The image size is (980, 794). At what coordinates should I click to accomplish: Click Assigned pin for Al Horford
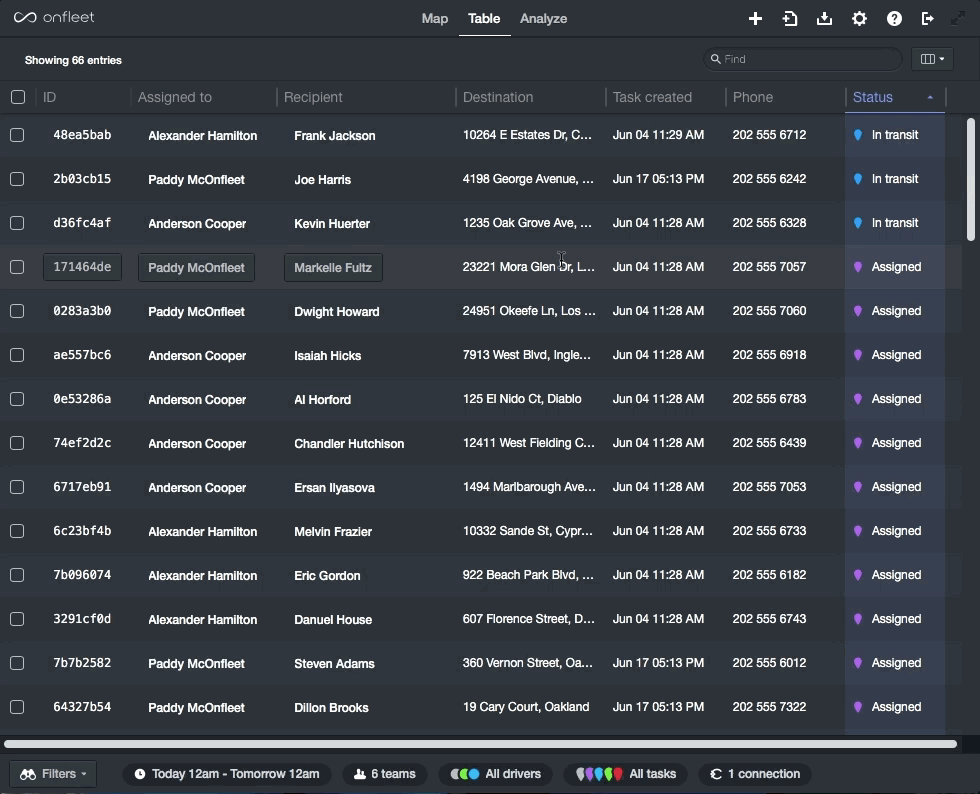pyautogui.click(x=858, y=399)
